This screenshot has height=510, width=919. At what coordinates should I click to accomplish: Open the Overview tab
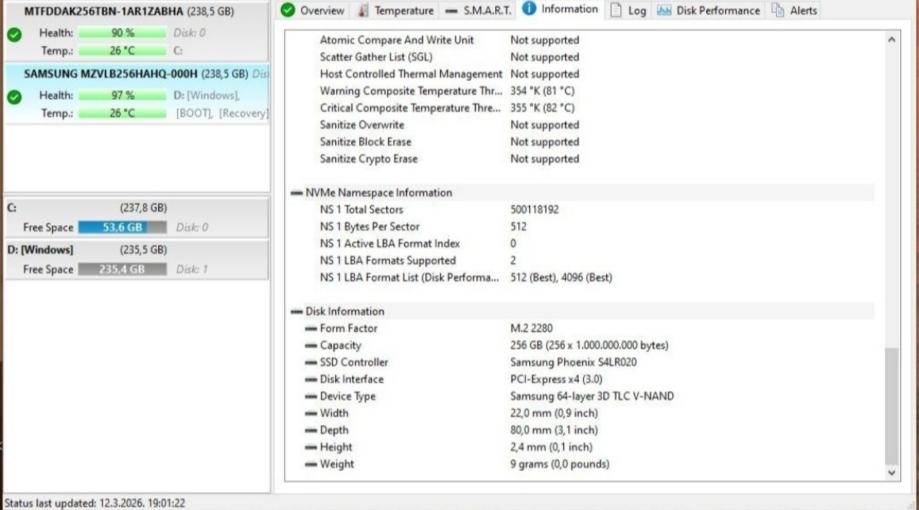tap(314, 10)
